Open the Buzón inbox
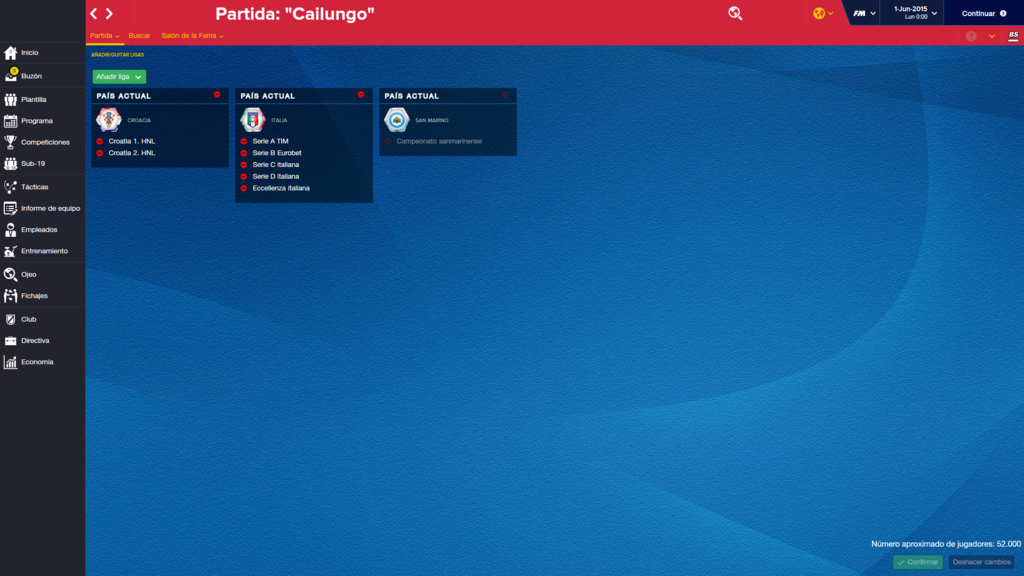The image size is (1024, 576). coord(31,76)
